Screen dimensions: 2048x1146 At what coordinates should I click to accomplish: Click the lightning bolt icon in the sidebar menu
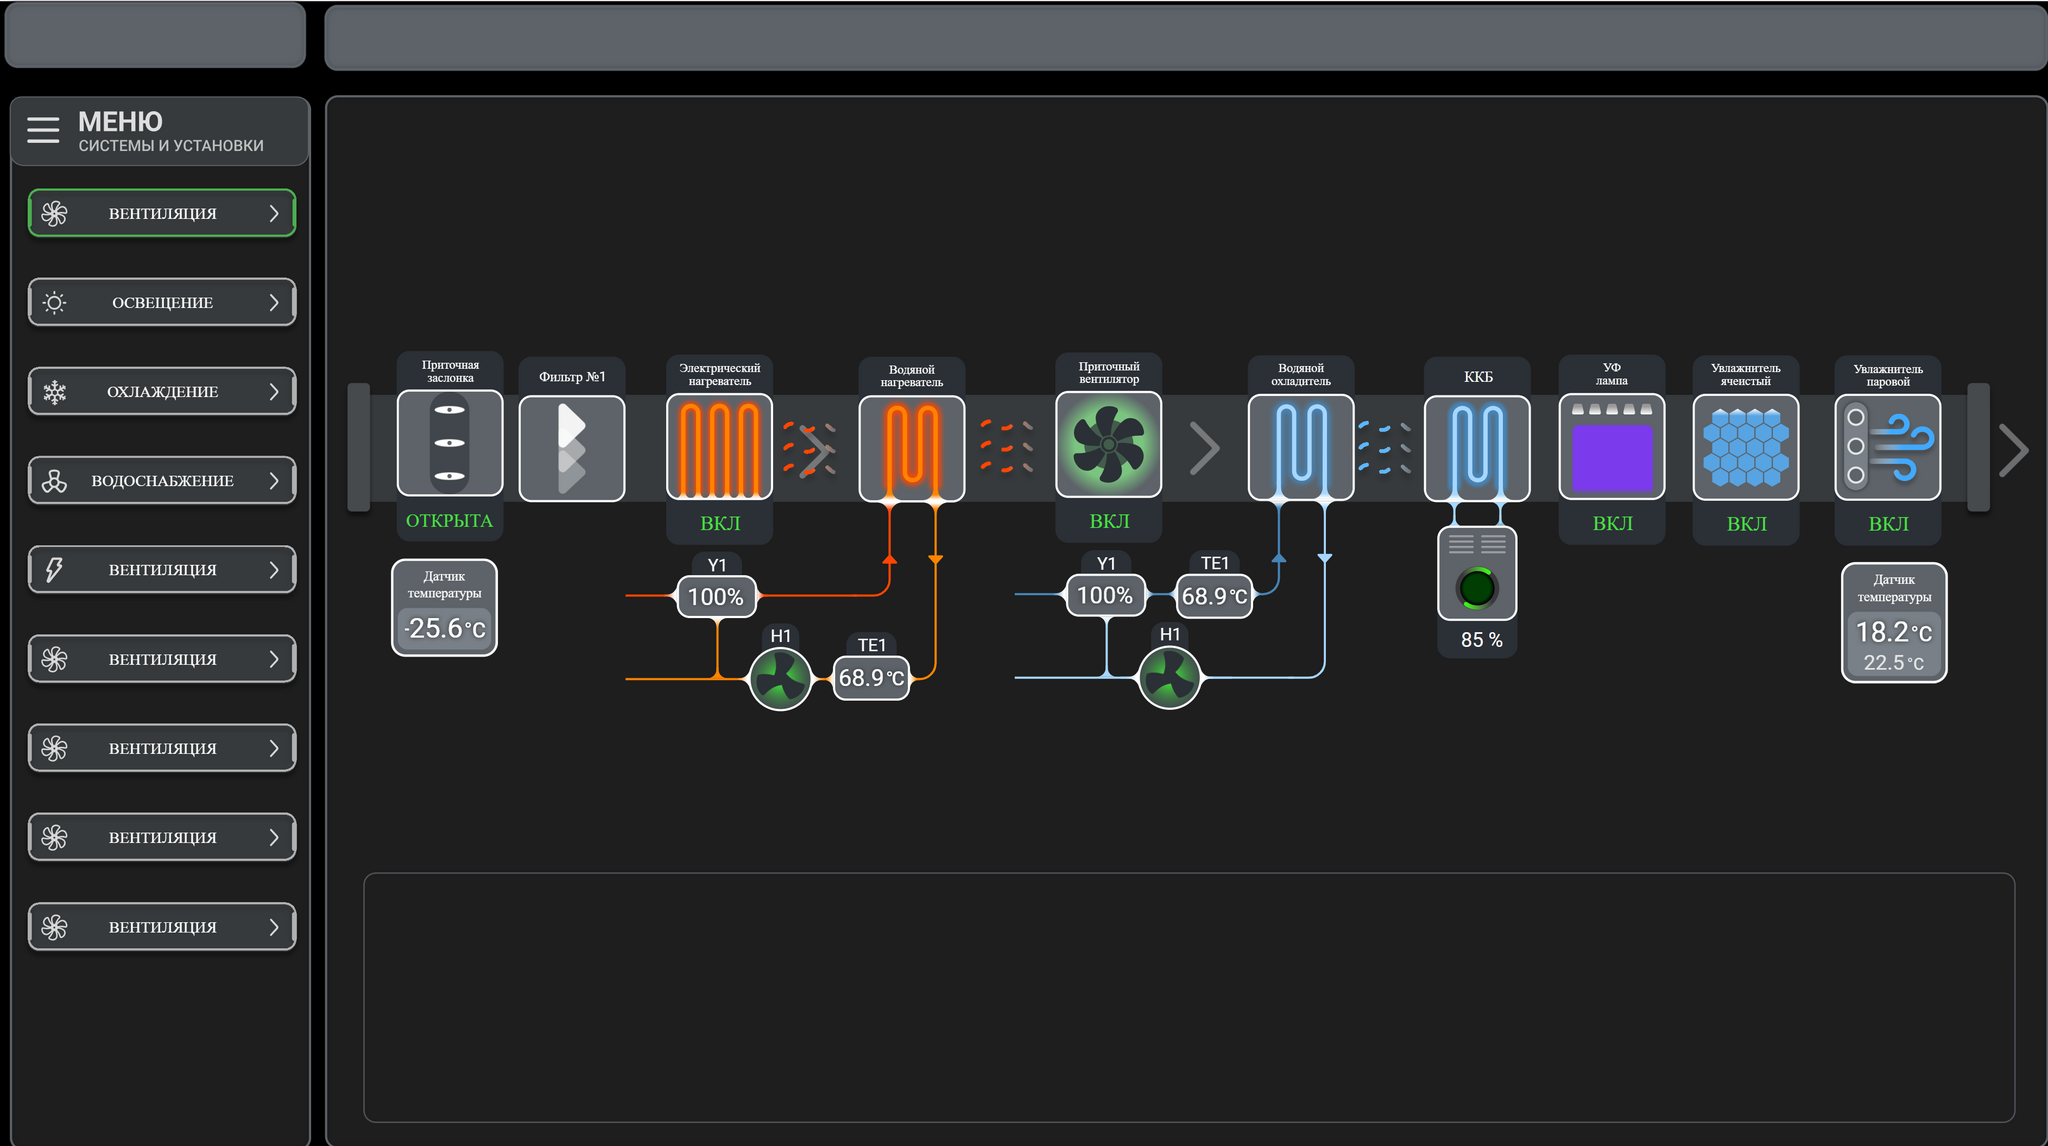coord(55,570)
